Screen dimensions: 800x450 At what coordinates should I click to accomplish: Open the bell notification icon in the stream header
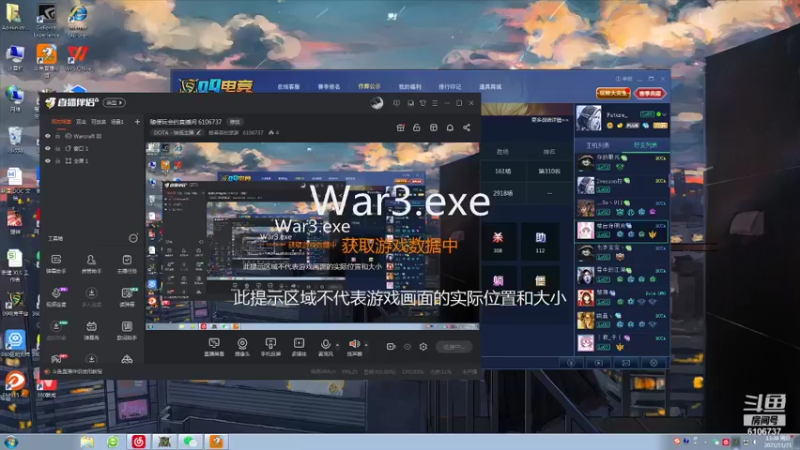tap(450, 128)
